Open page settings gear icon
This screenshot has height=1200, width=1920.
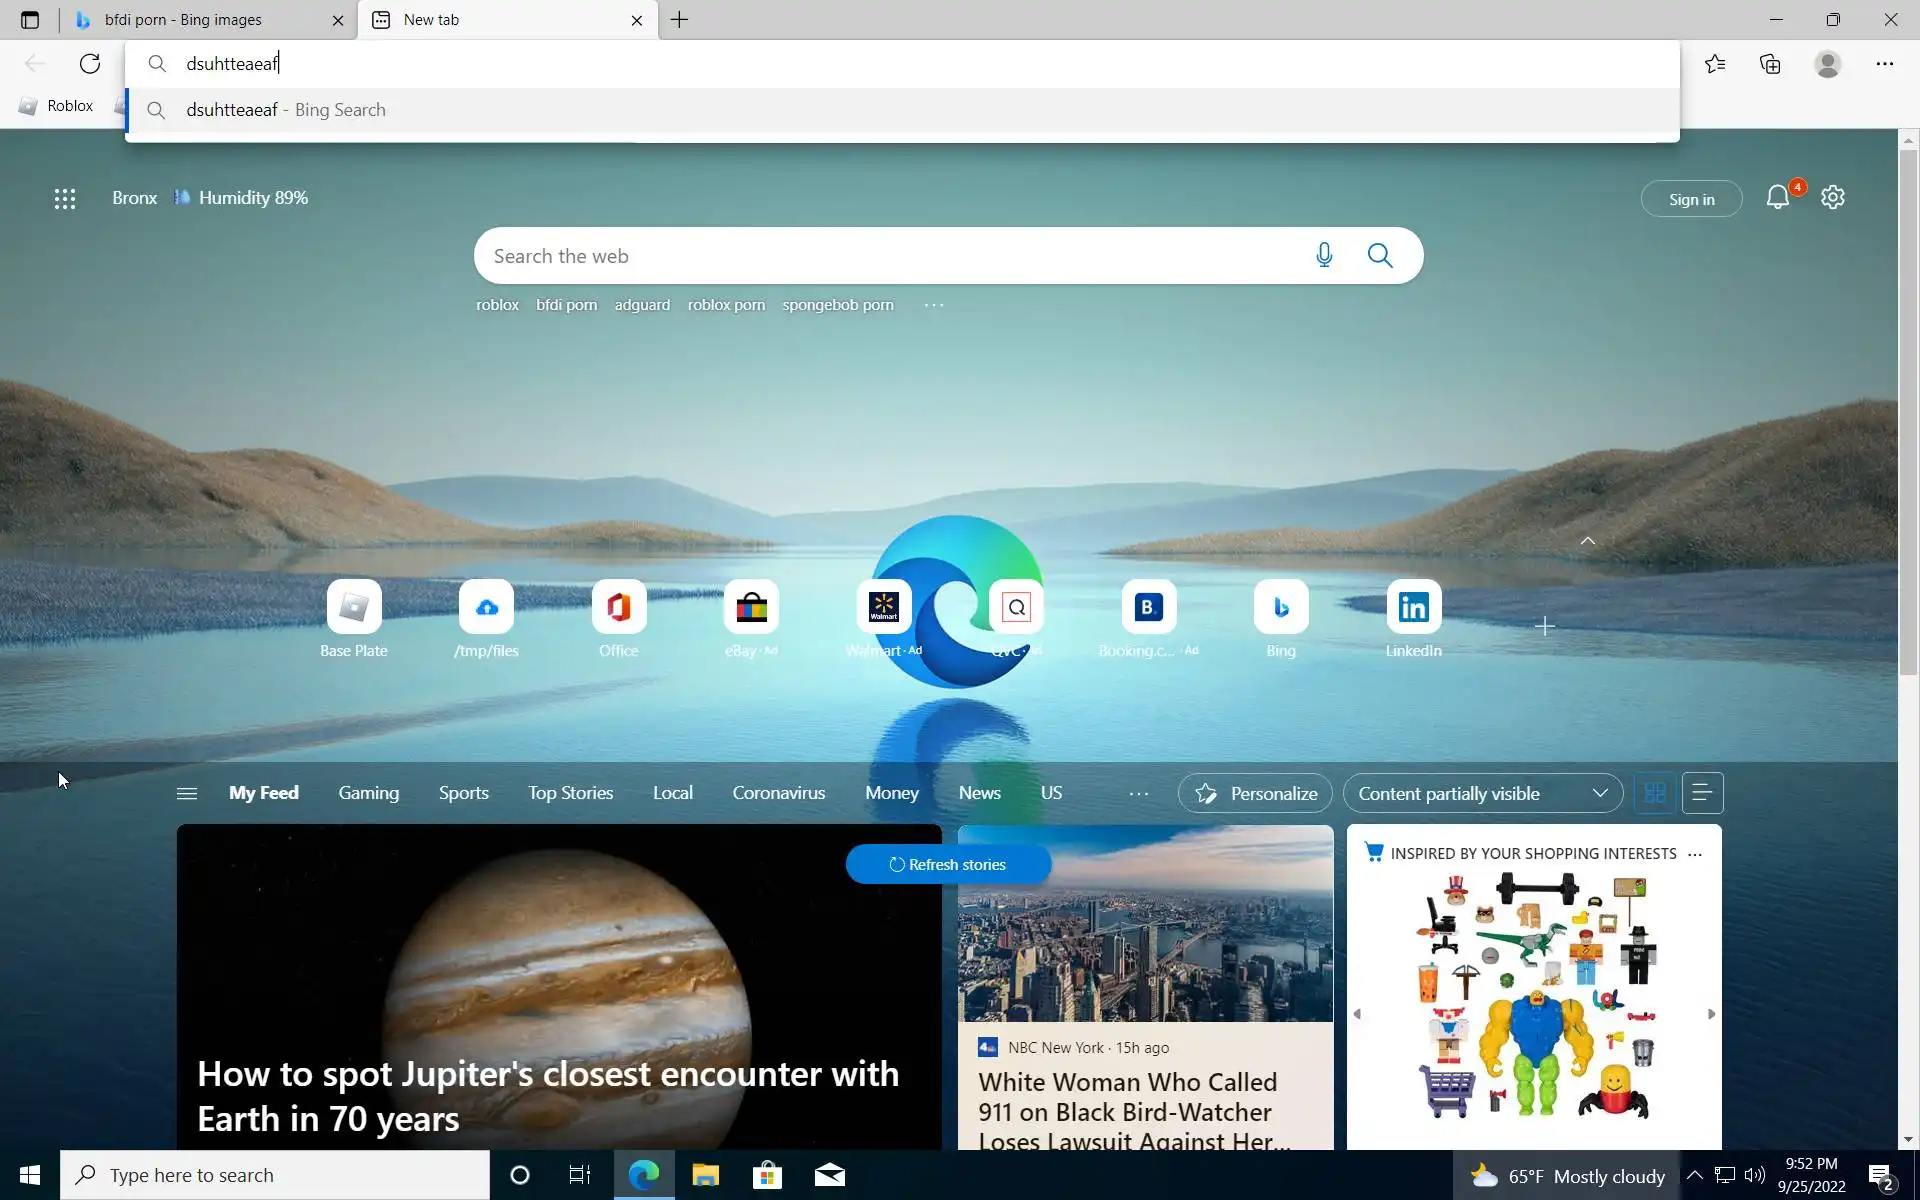pos(1832,198)
